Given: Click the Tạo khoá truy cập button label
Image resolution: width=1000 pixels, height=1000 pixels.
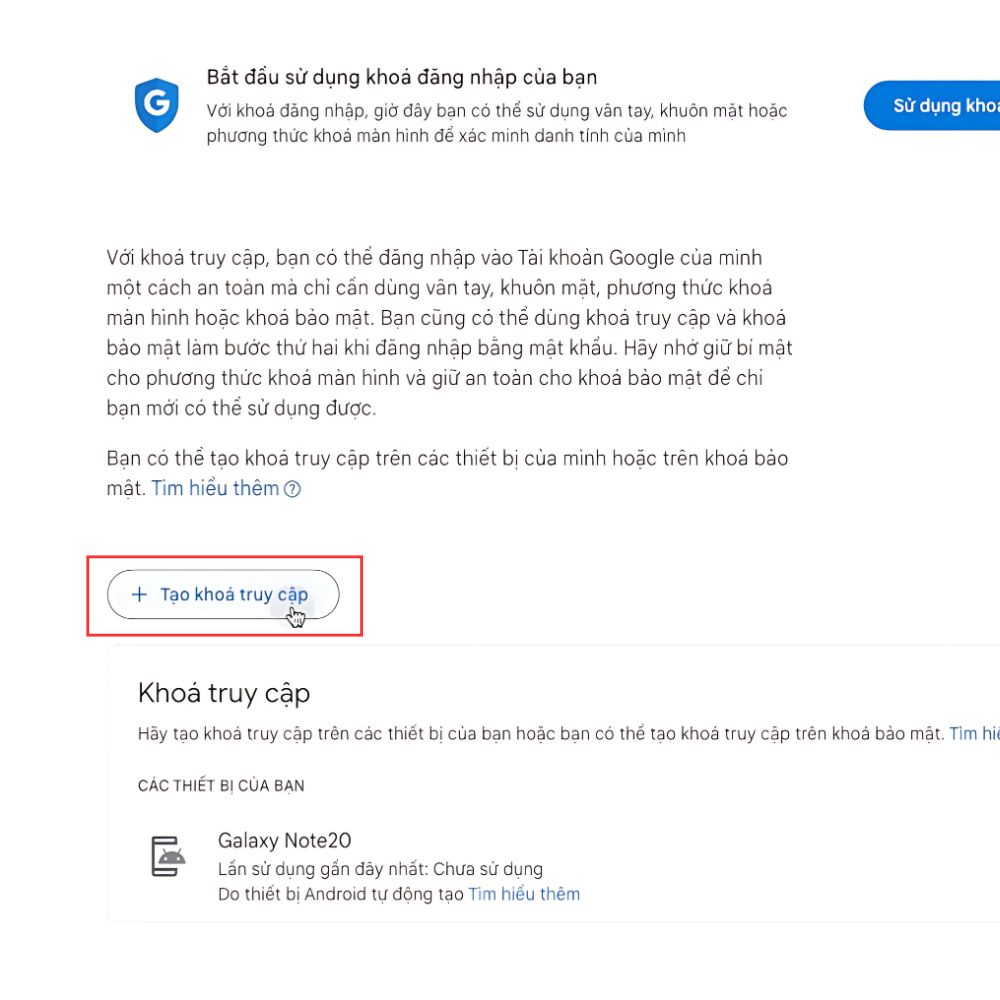Looking at the screenshot, I should pos(234,594).
